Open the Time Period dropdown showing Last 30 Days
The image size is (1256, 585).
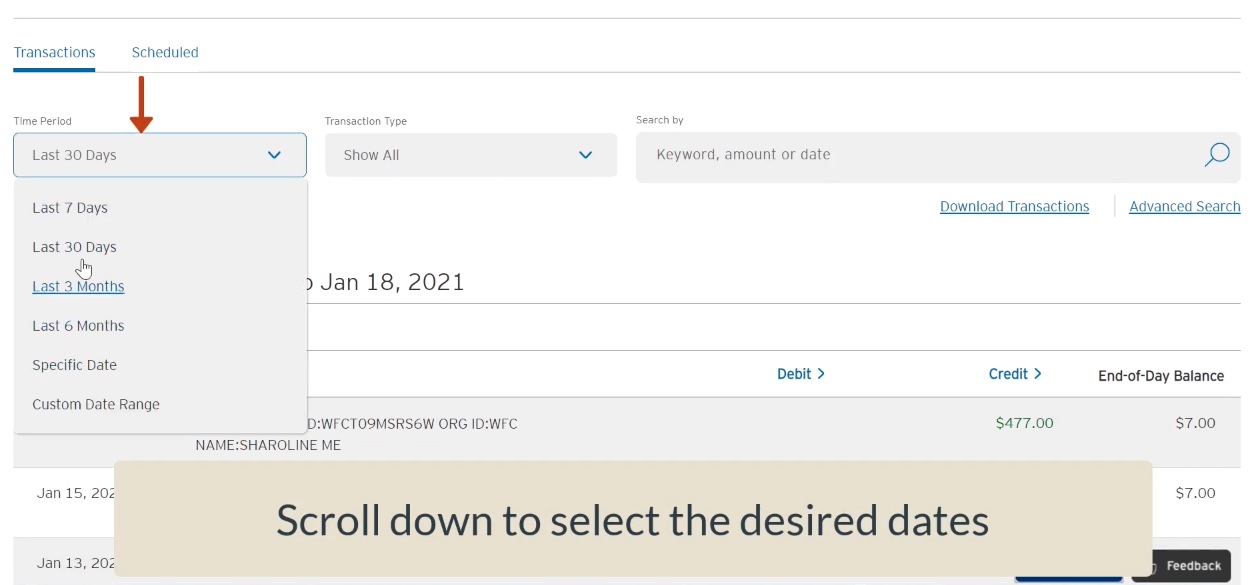160,155
